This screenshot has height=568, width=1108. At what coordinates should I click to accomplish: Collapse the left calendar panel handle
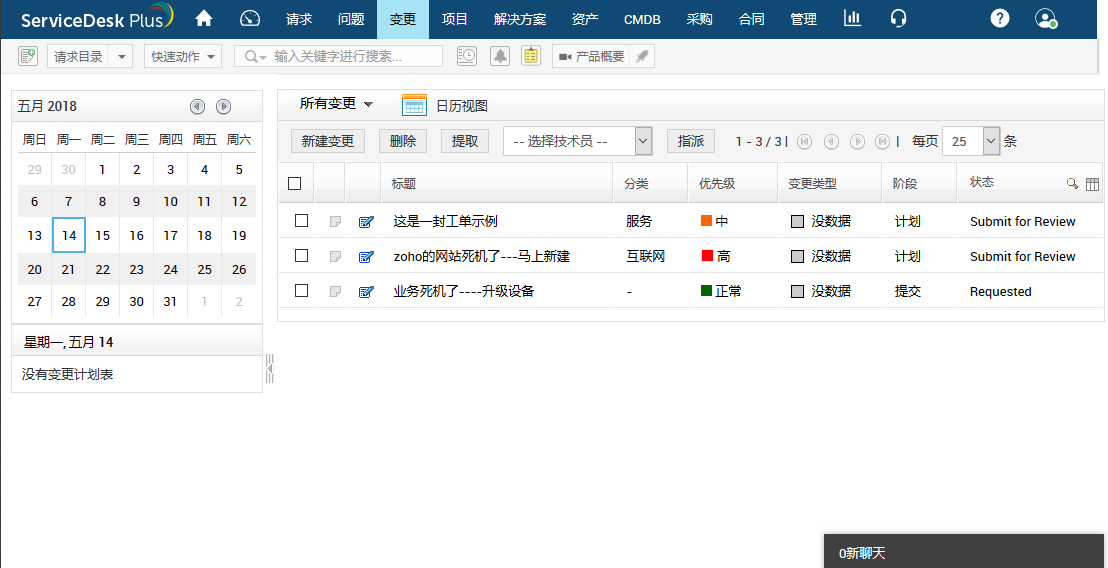[269, 369]
